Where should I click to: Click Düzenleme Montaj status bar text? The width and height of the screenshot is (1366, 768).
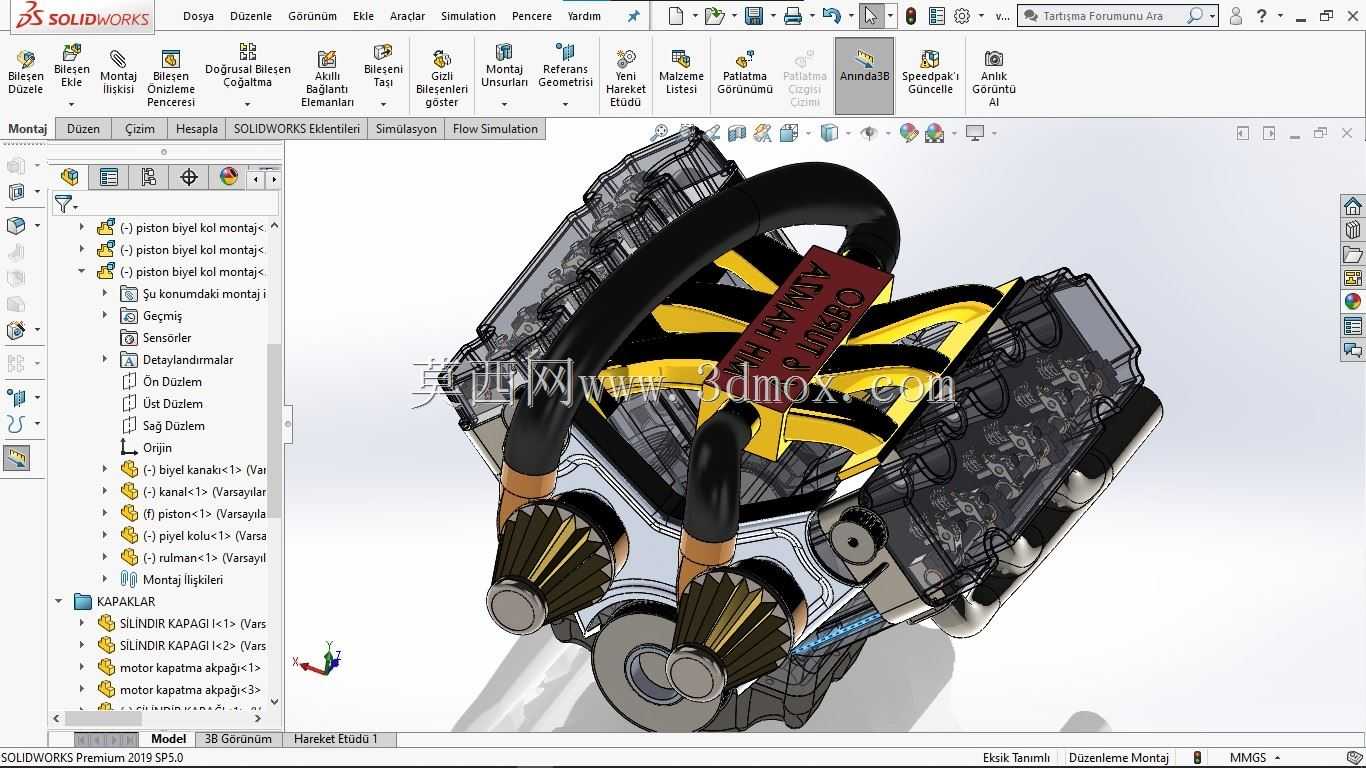(1119, 758)
